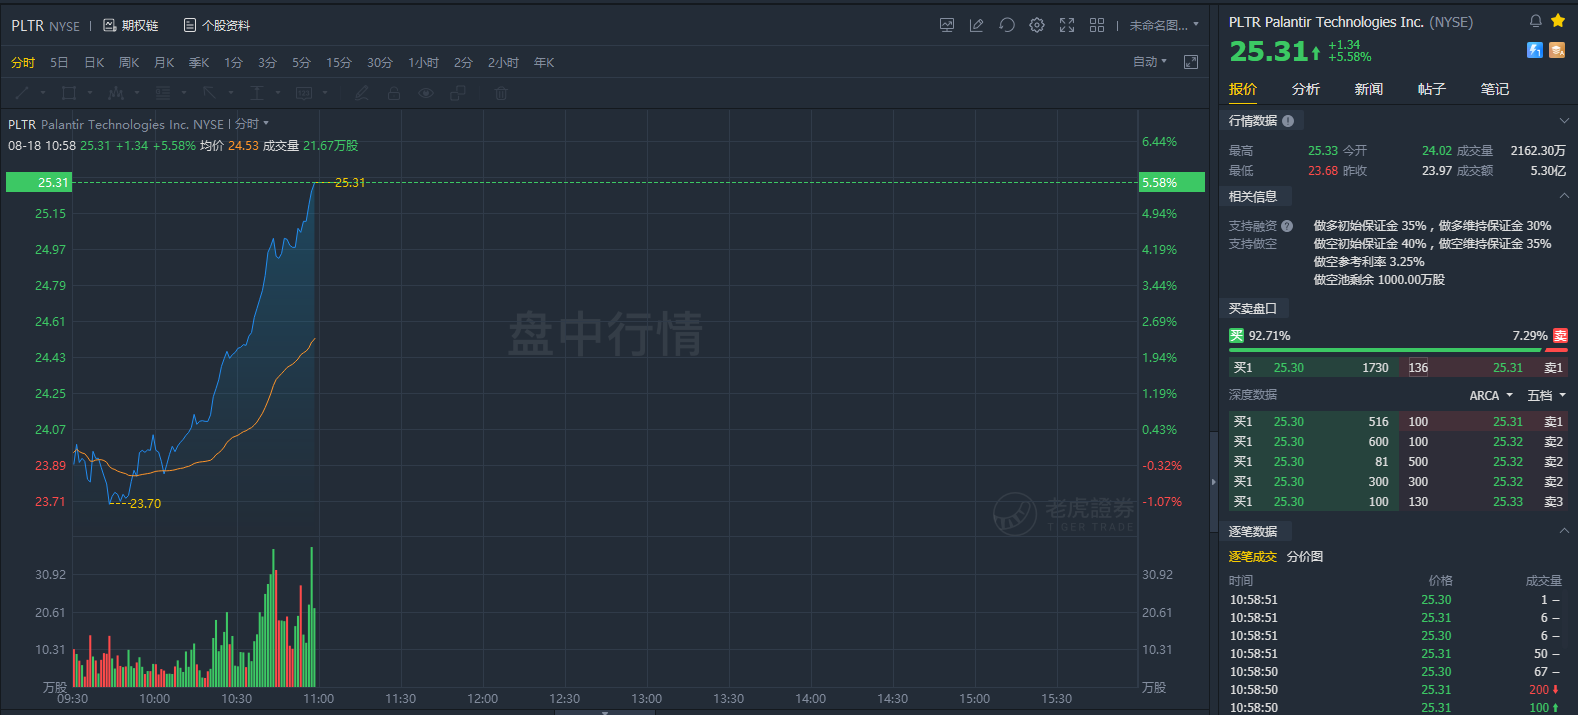Open the 未命名图 chart layout dropdown
The width and height of the screenshot is (1578, 715).
[x=1164, y=25]
